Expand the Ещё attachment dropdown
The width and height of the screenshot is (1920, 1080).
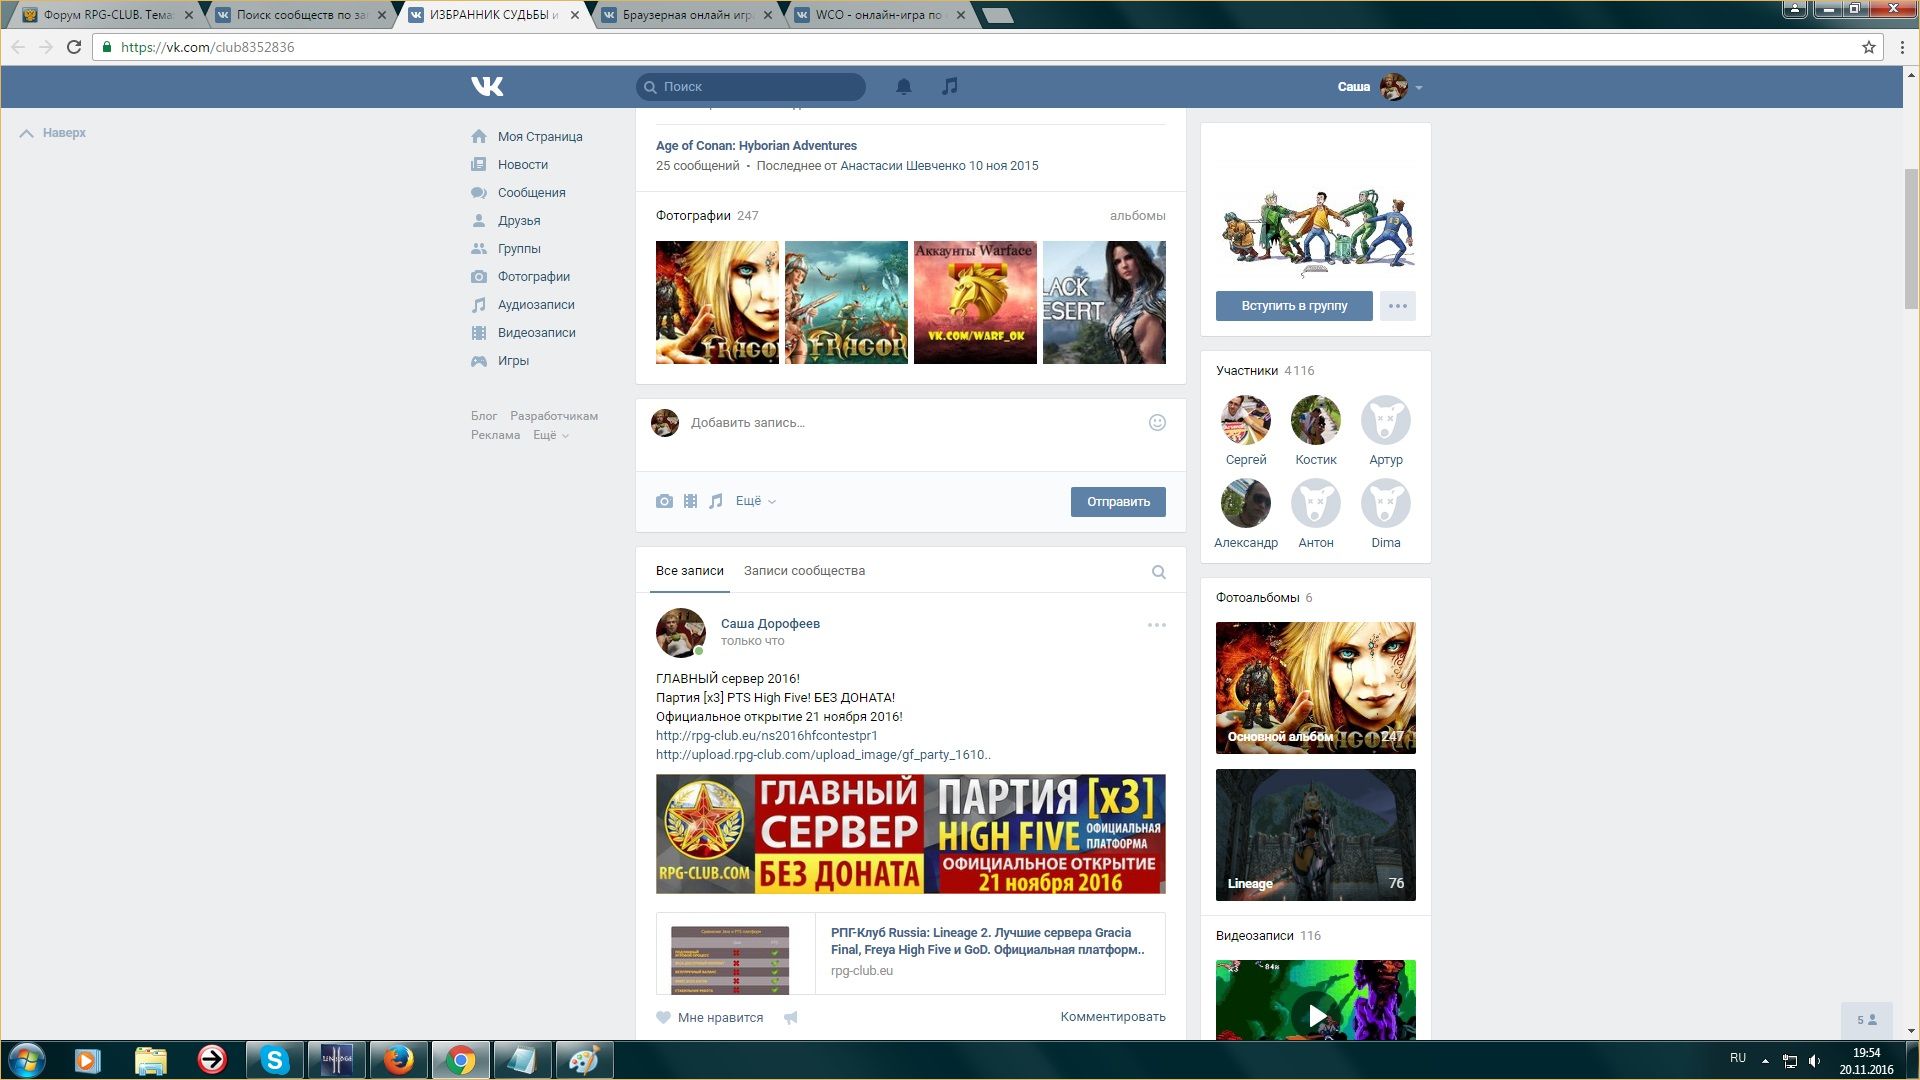[x=755, y=501]
